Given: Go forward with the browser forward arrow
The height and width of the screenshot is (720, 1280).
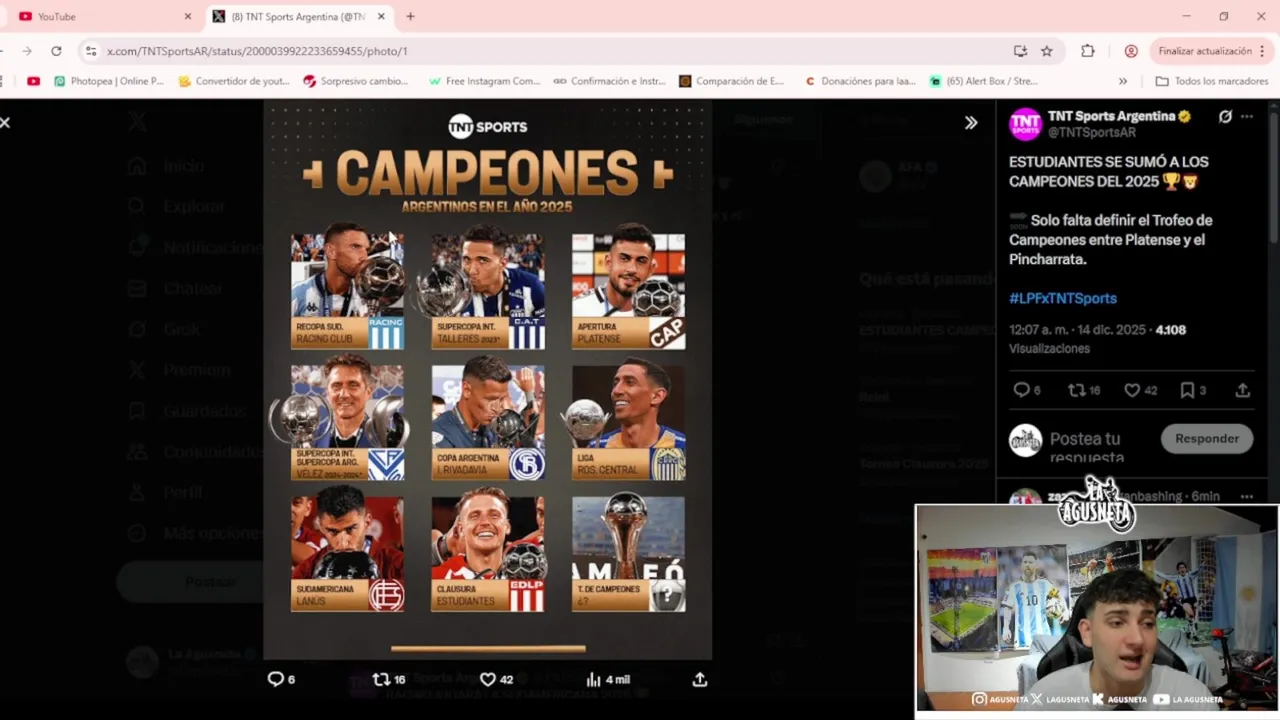Looking at the screenshot, I should click(x=27, y=51).
